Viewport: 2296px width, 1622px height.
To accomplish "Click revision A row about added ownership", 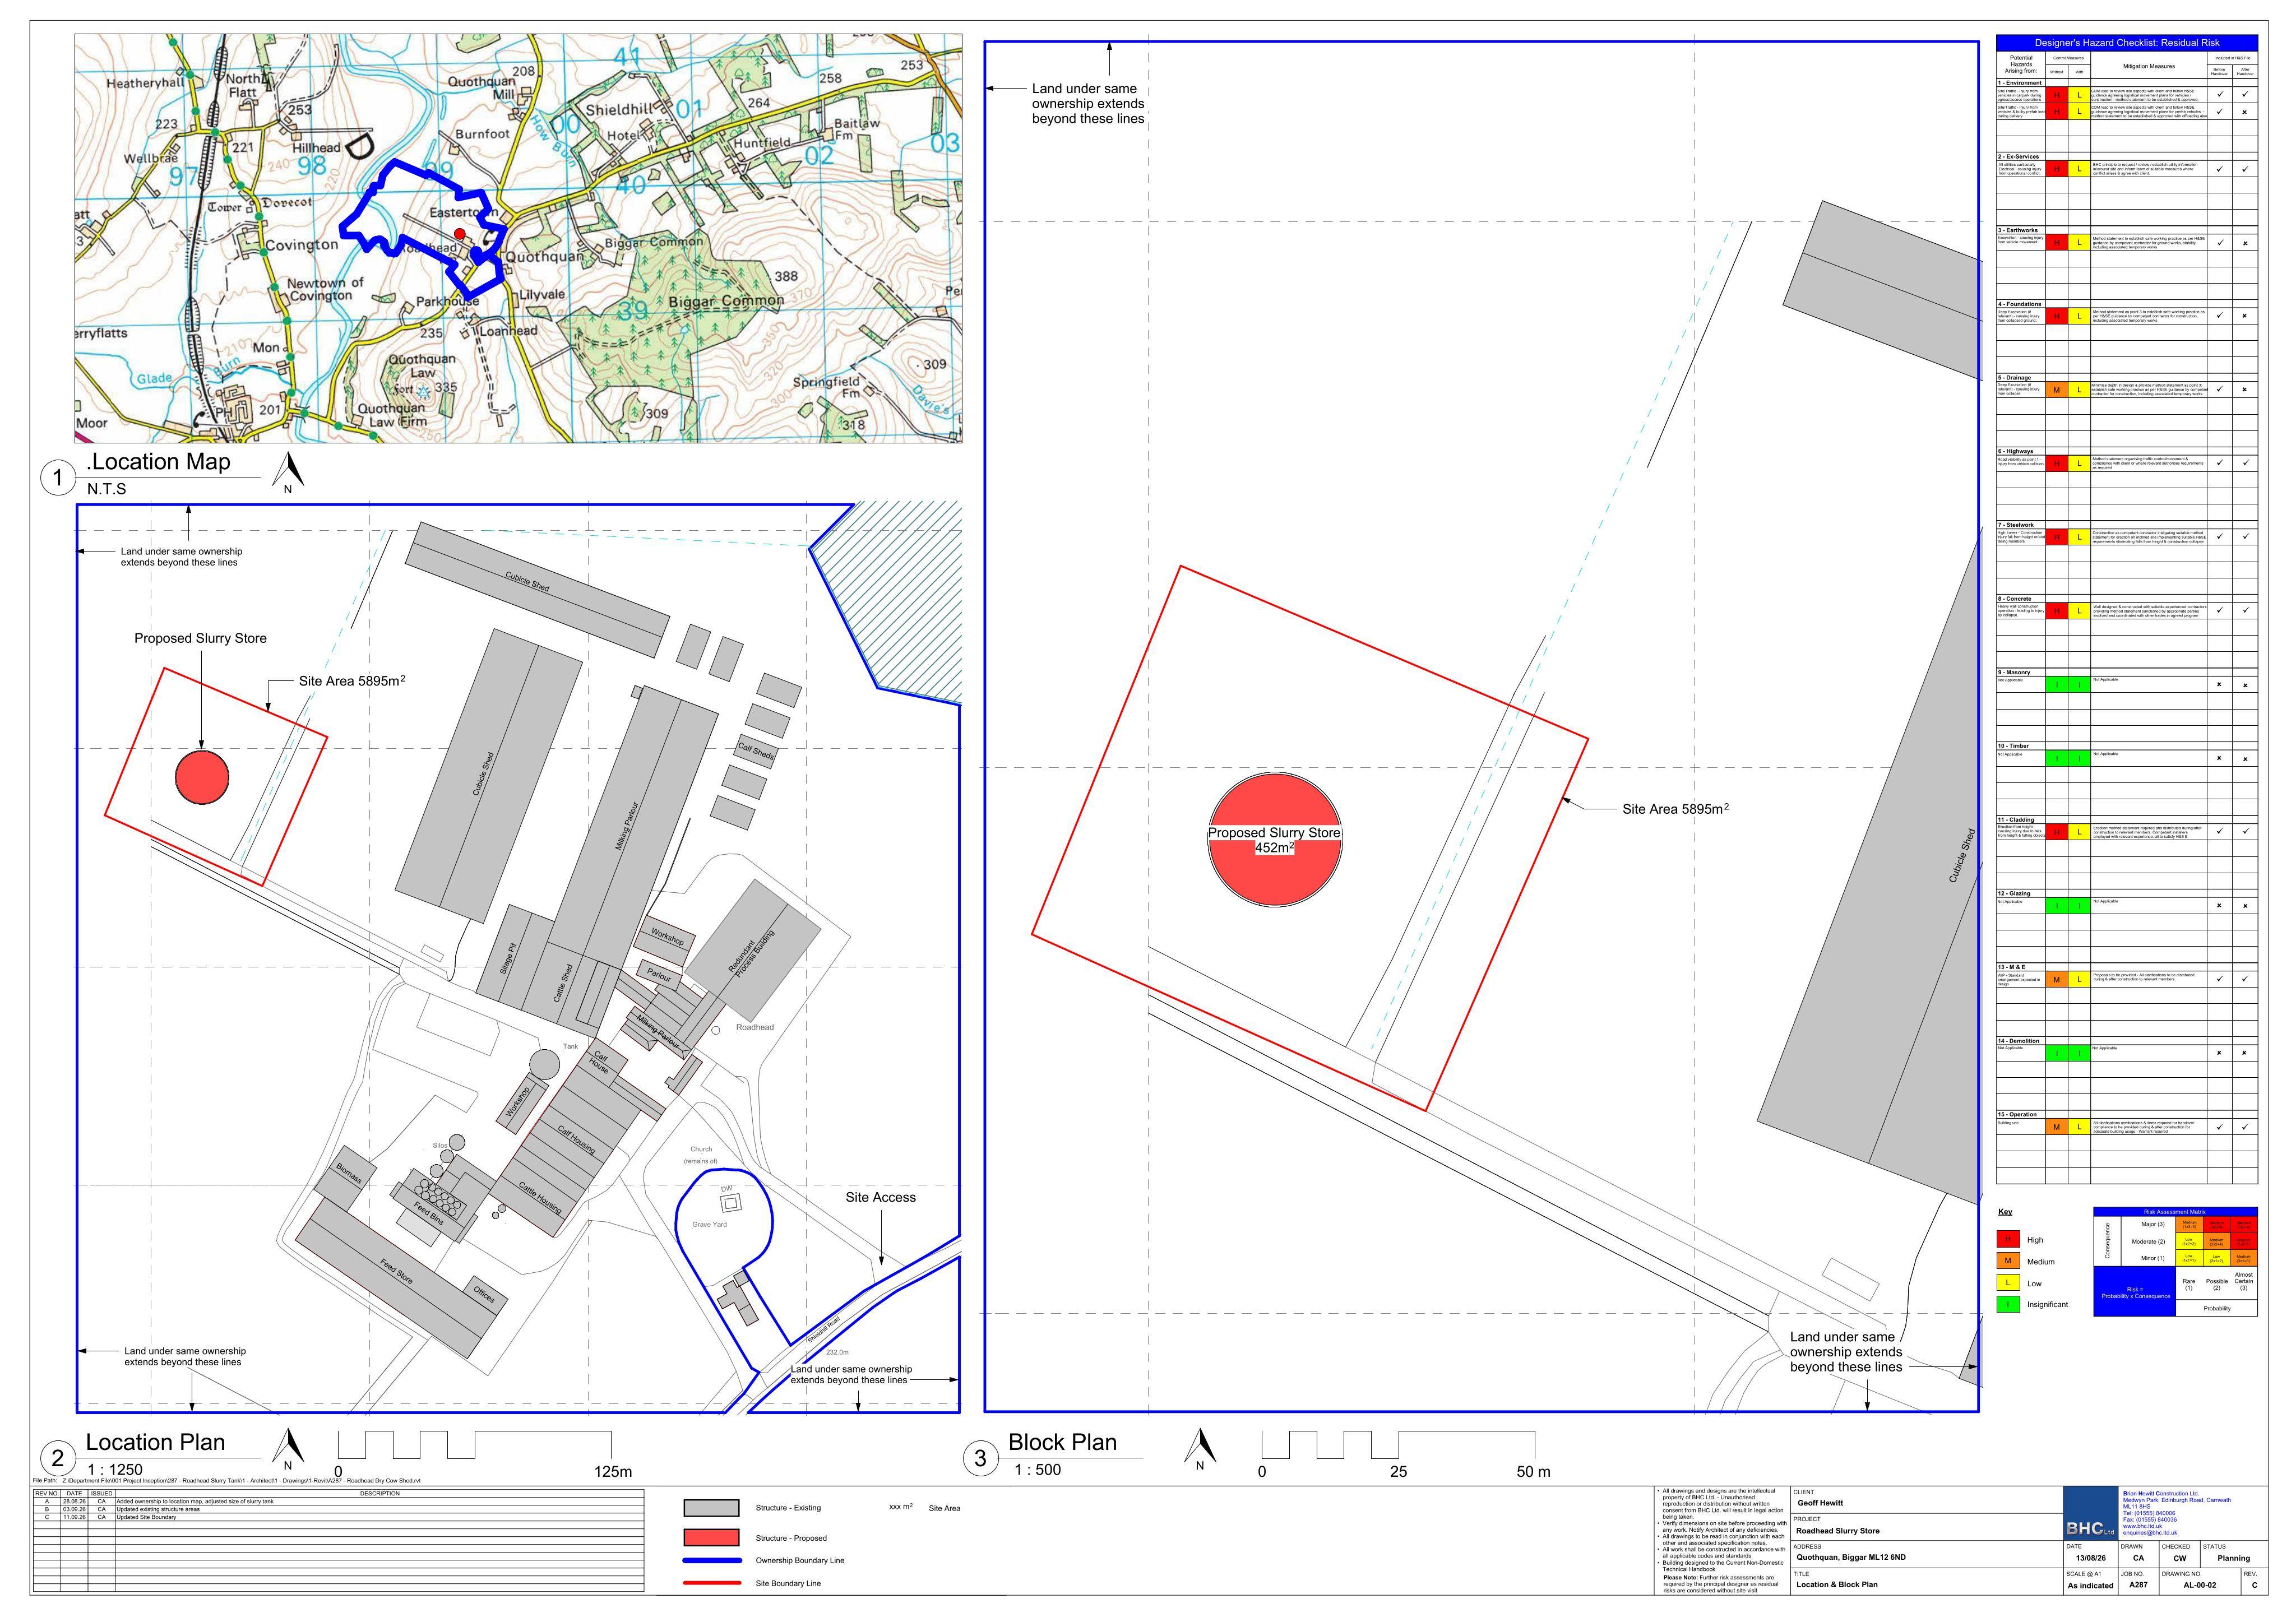I will (338, 1502).
